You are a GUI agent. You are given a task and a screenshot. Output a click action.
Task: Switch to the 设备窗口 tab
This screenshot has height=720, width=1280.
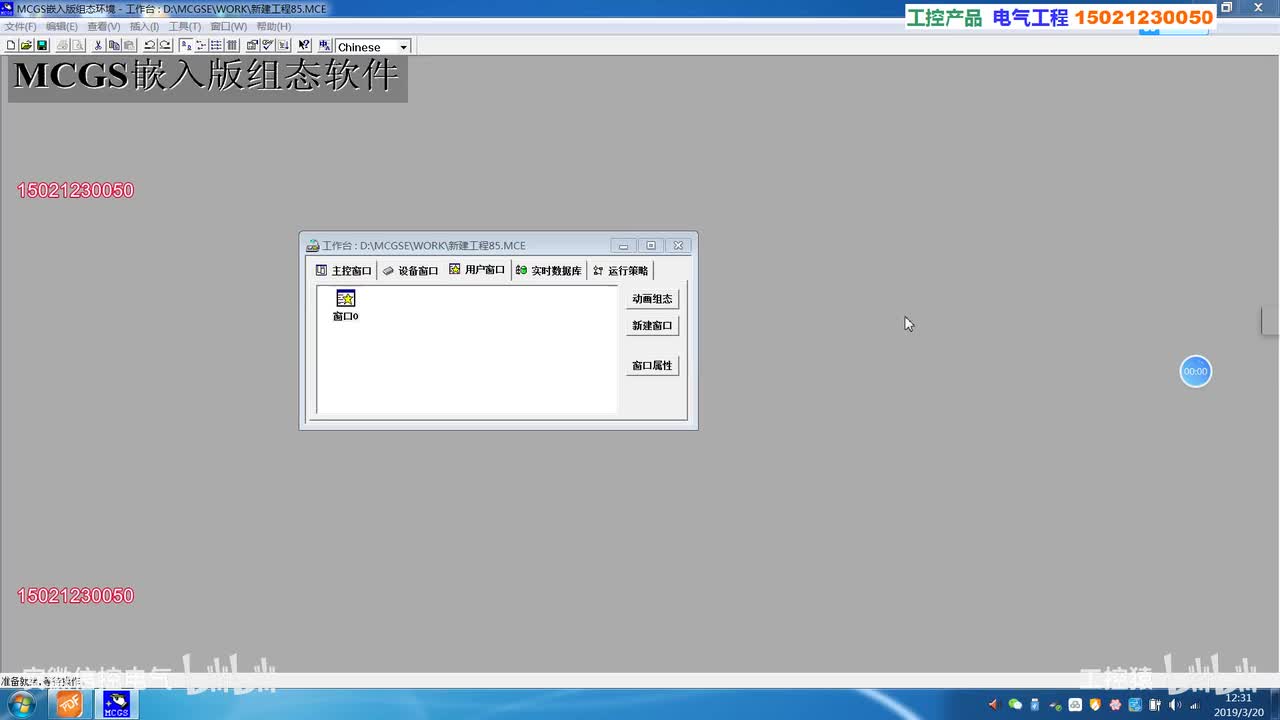(x=410, y=271)
